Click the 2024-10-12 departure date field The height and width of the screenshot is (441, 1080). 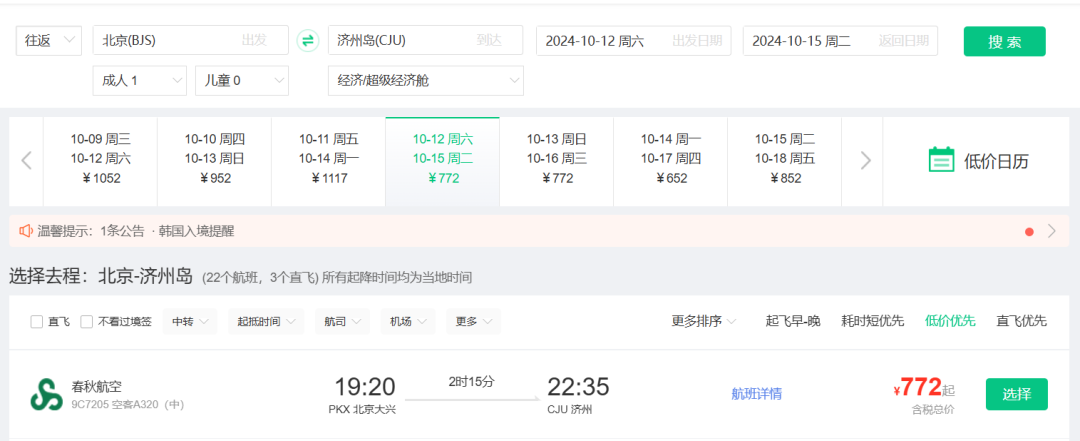point(634,41)
